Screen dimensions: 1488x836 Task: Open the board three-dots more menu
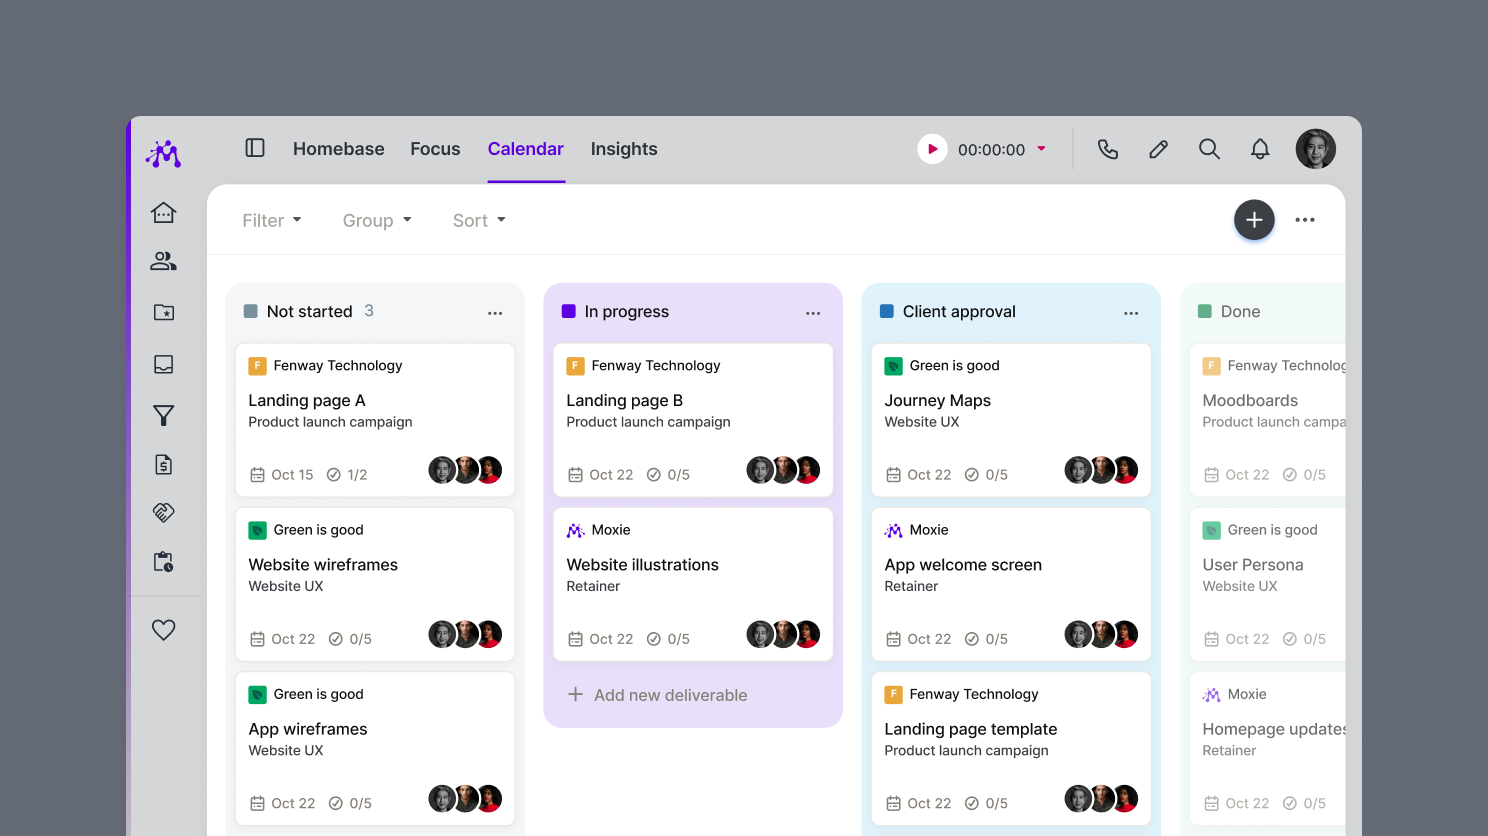tap(1305, 220)
